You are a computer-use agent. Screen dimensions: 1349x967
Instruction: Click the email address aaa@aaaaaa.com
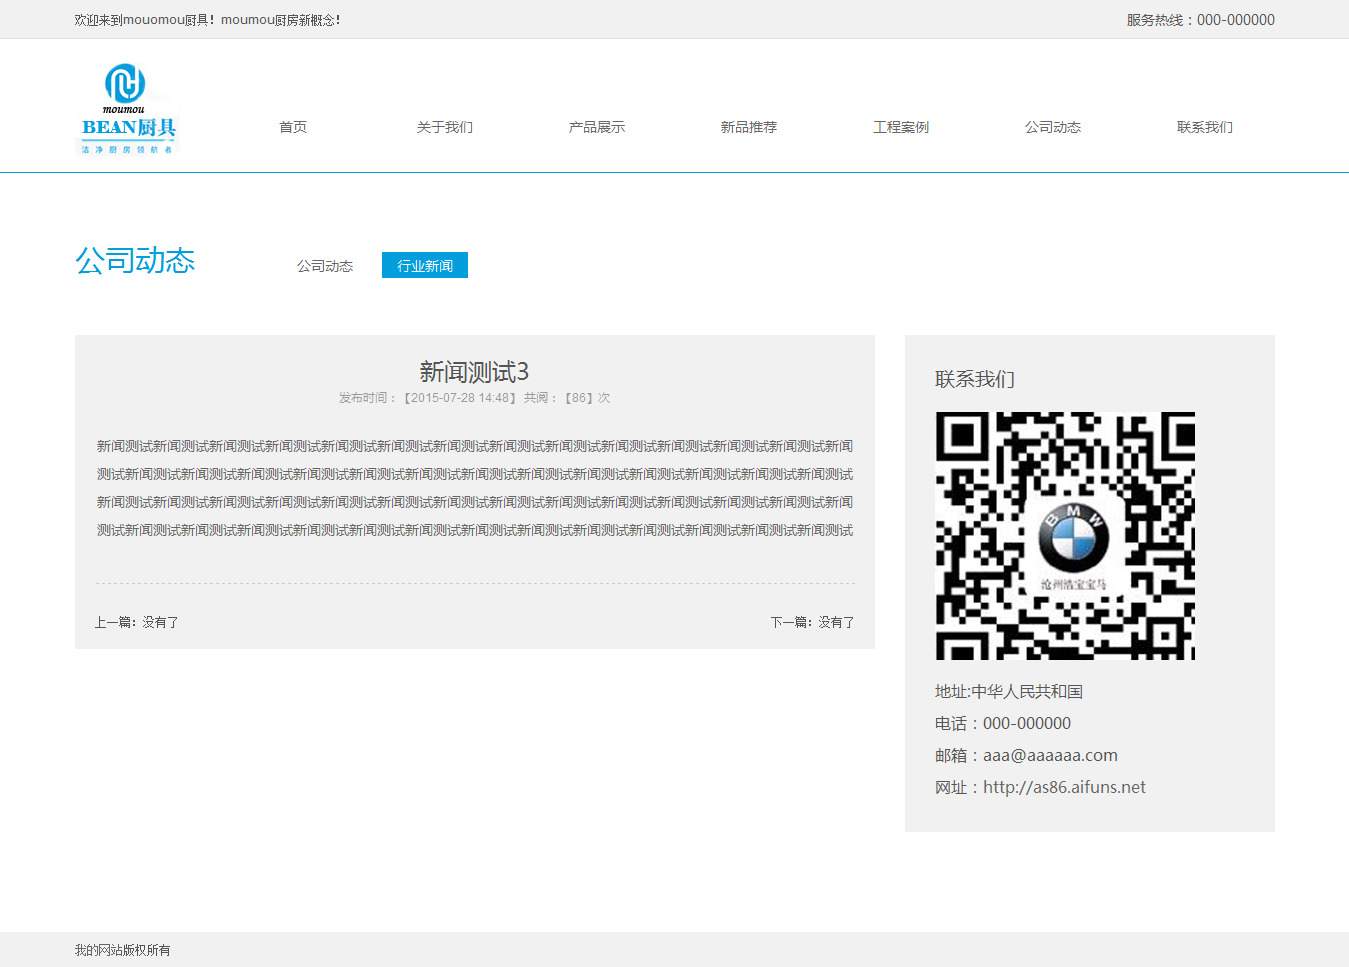(1050, 755)
